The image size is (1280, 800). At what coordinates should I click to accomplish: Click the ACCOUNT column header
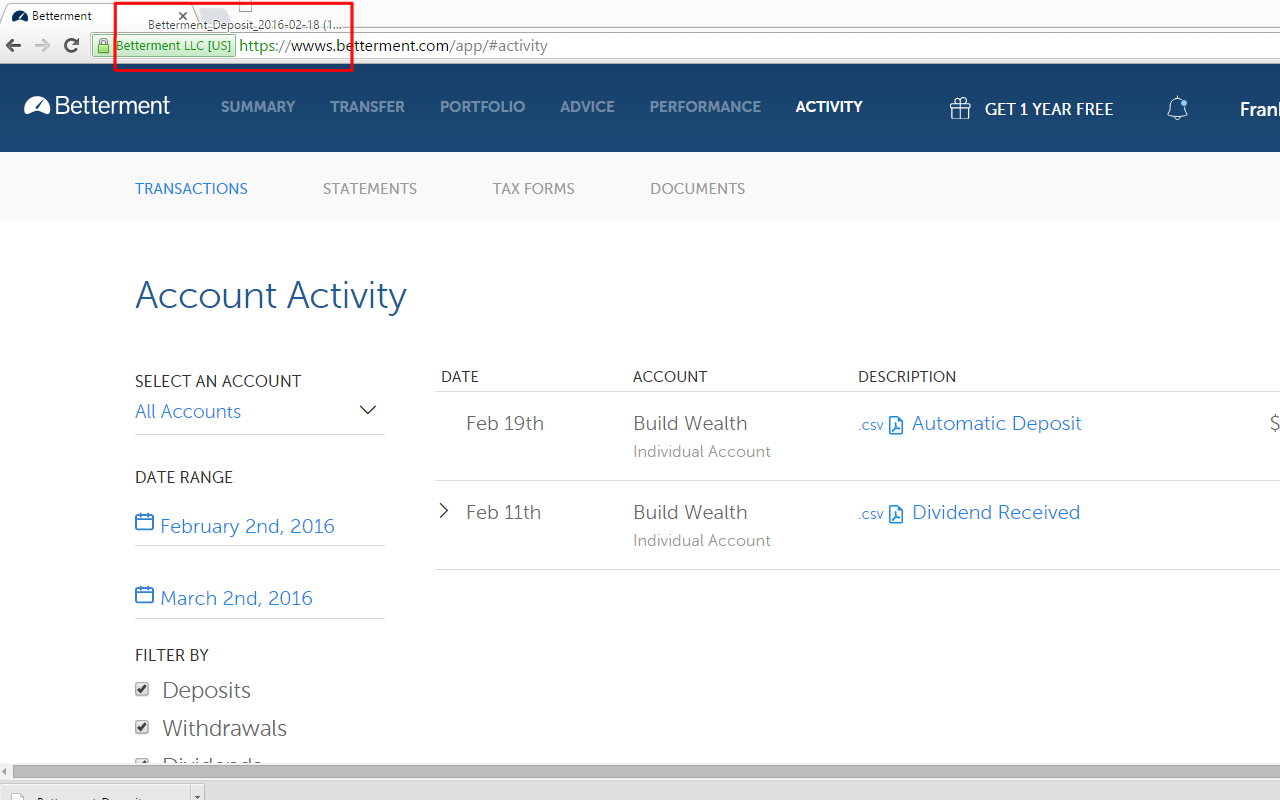coord(670,377)
